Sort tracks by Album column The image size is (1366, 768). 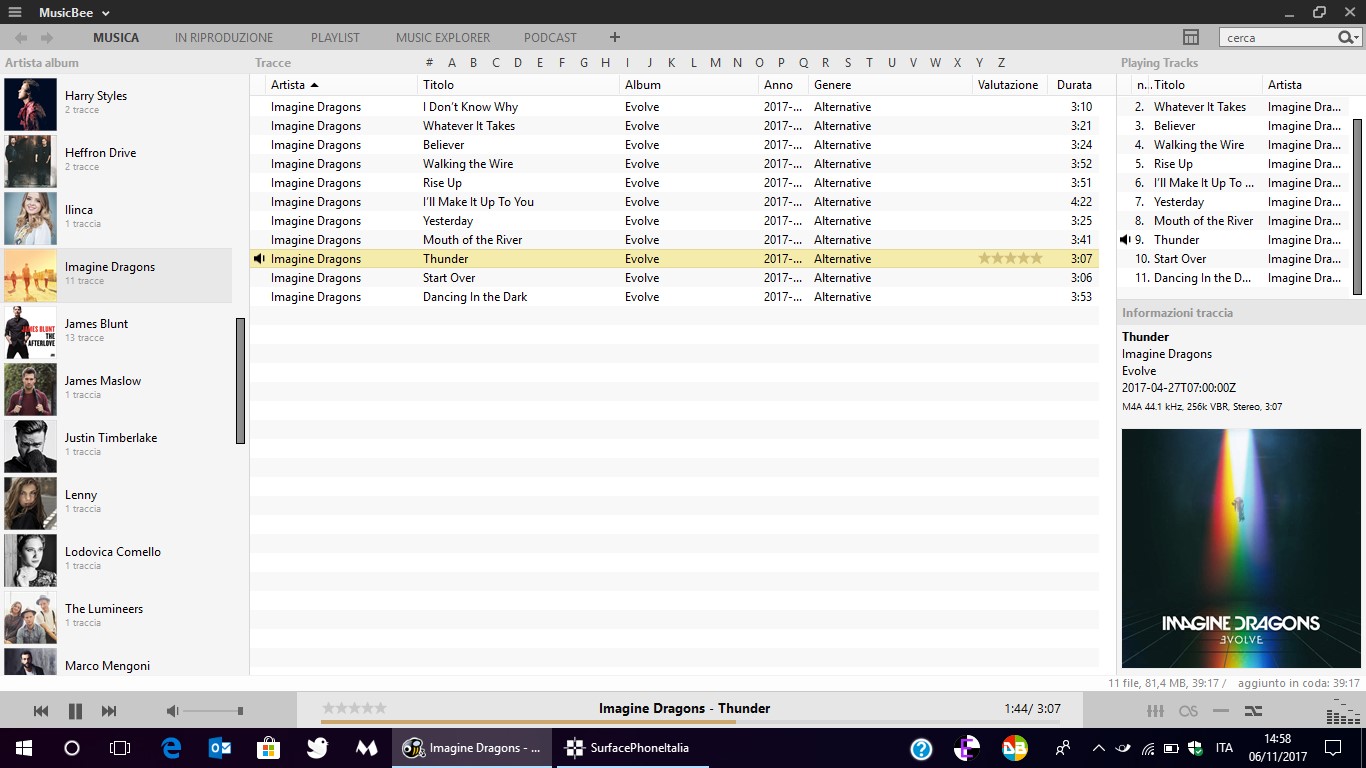(689, 85)
